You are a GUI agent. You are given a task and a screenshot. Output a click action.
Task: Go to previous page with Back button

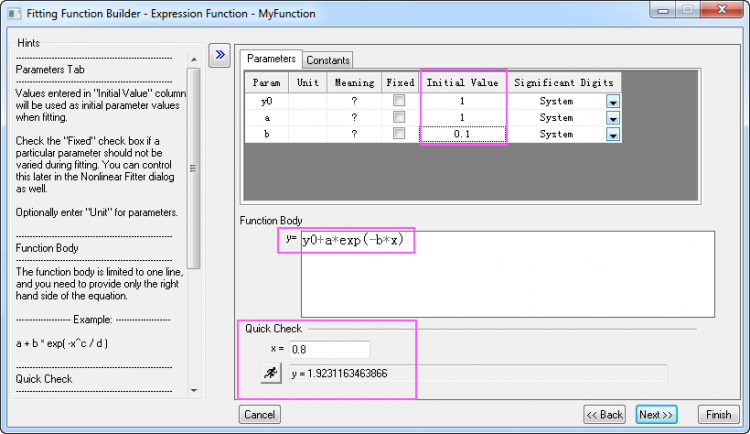[x=605, y=414]
